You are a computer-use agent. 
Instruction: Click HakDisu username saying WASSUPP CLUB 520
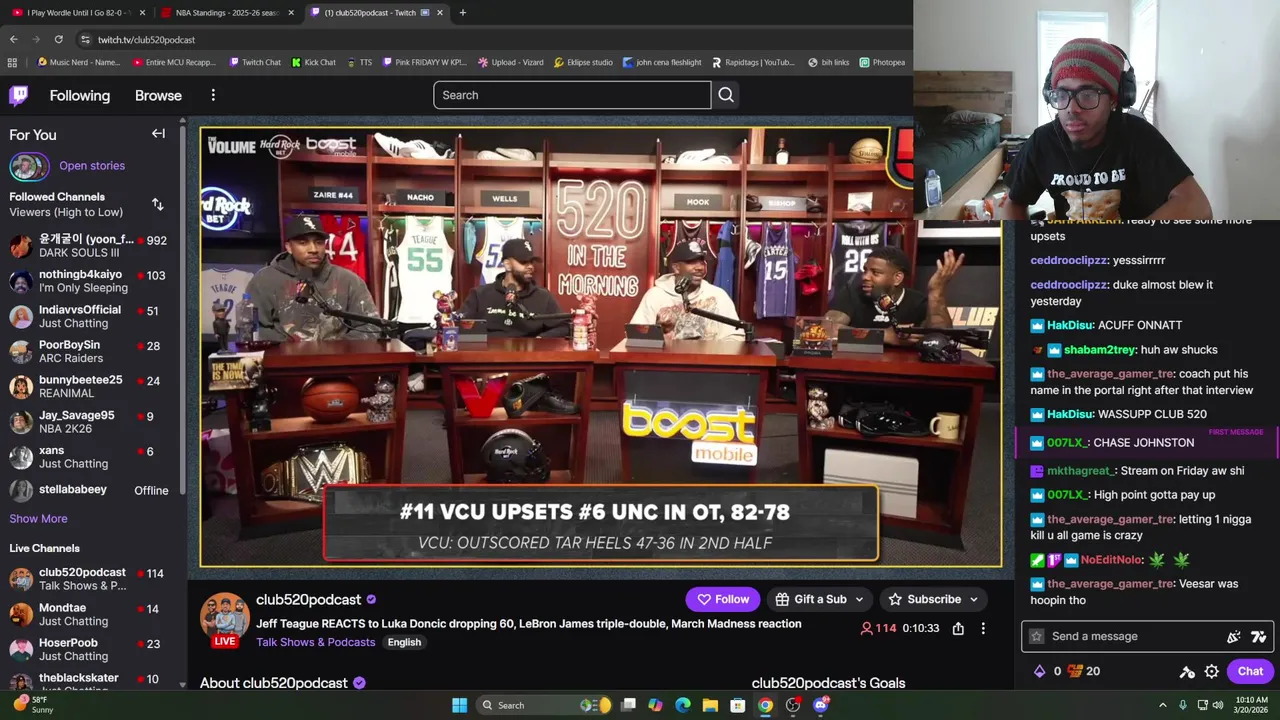pyautogui.click(x=1070, y=414)
